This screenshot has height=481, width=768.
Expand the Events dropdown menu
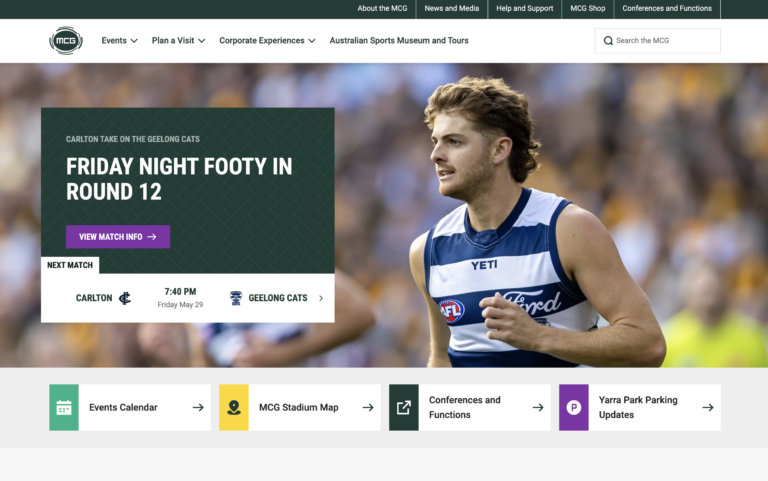(x=120, y=41)
